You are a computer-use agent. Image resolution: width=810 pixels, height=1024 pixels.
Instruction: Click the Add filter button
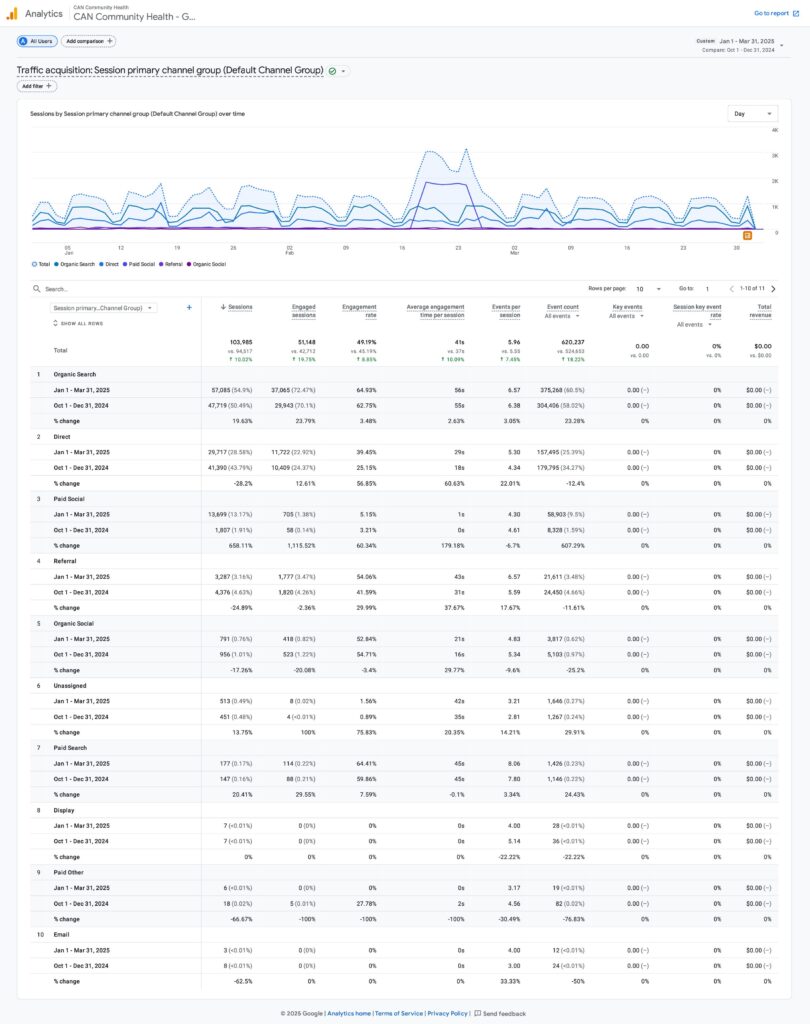coord(37,86)
